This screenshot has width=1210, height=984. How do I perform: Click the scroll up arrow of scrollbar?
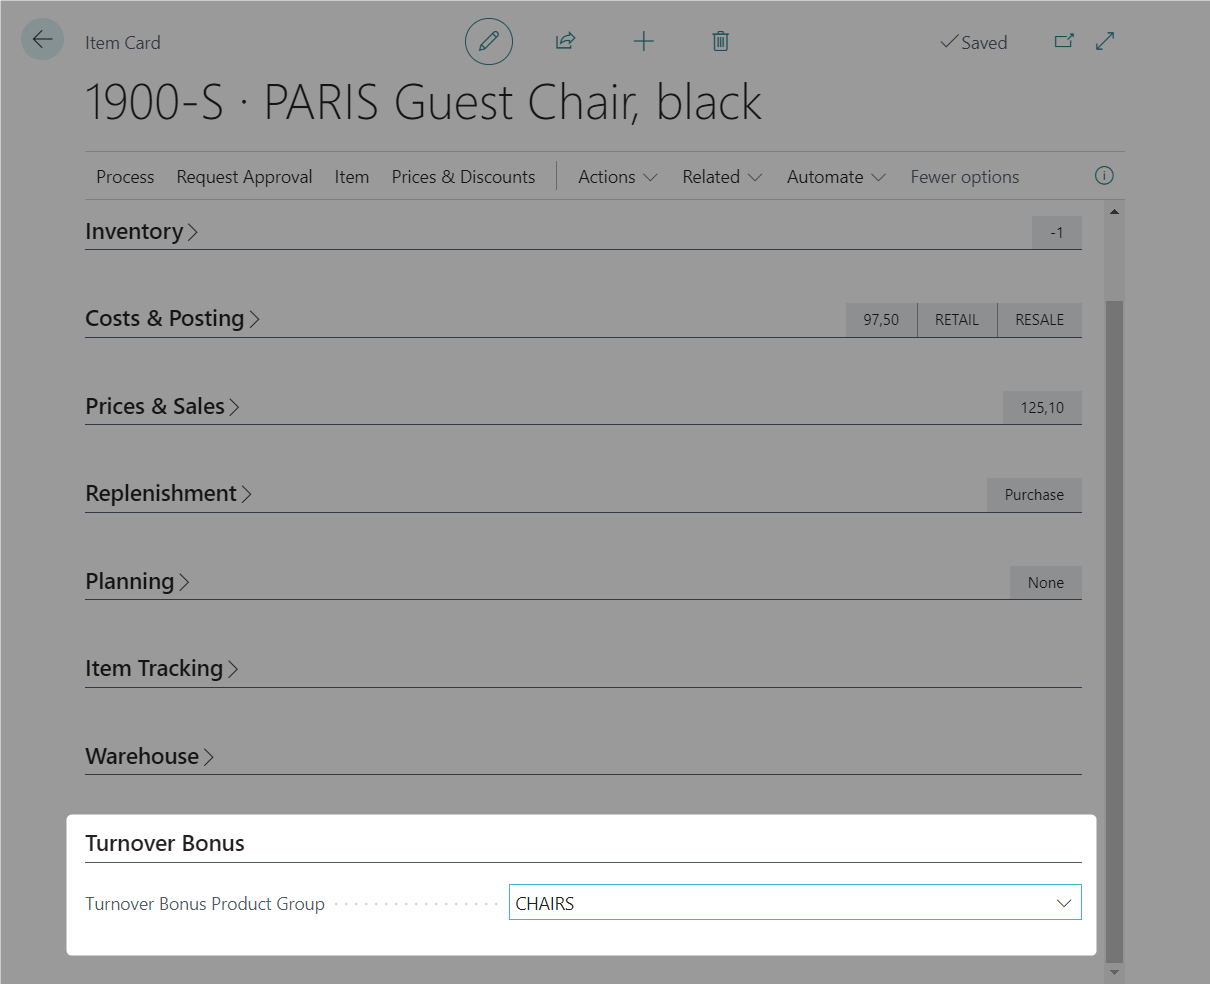pos(1114,212)
